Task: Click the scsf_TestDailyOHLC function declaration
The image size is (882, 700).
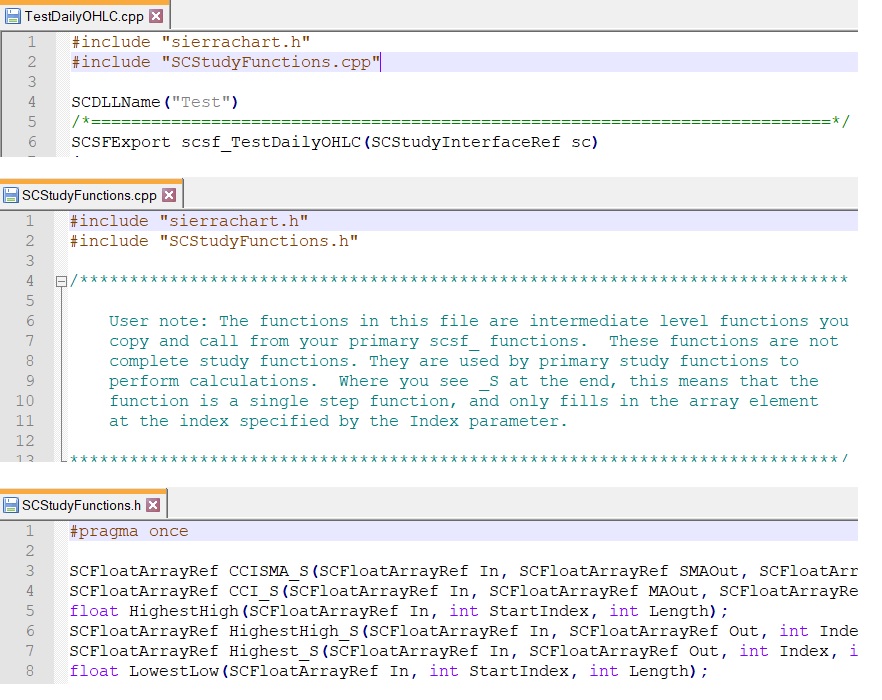Action: [335, 142]
